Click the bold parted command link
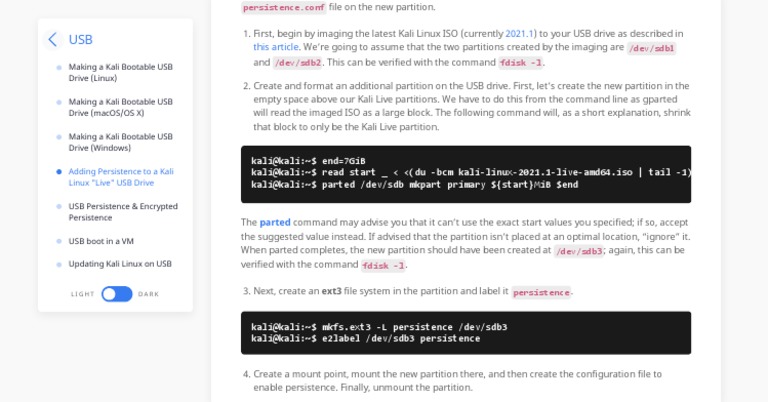The width and height of the screenshot is (768, 402). 275,222
